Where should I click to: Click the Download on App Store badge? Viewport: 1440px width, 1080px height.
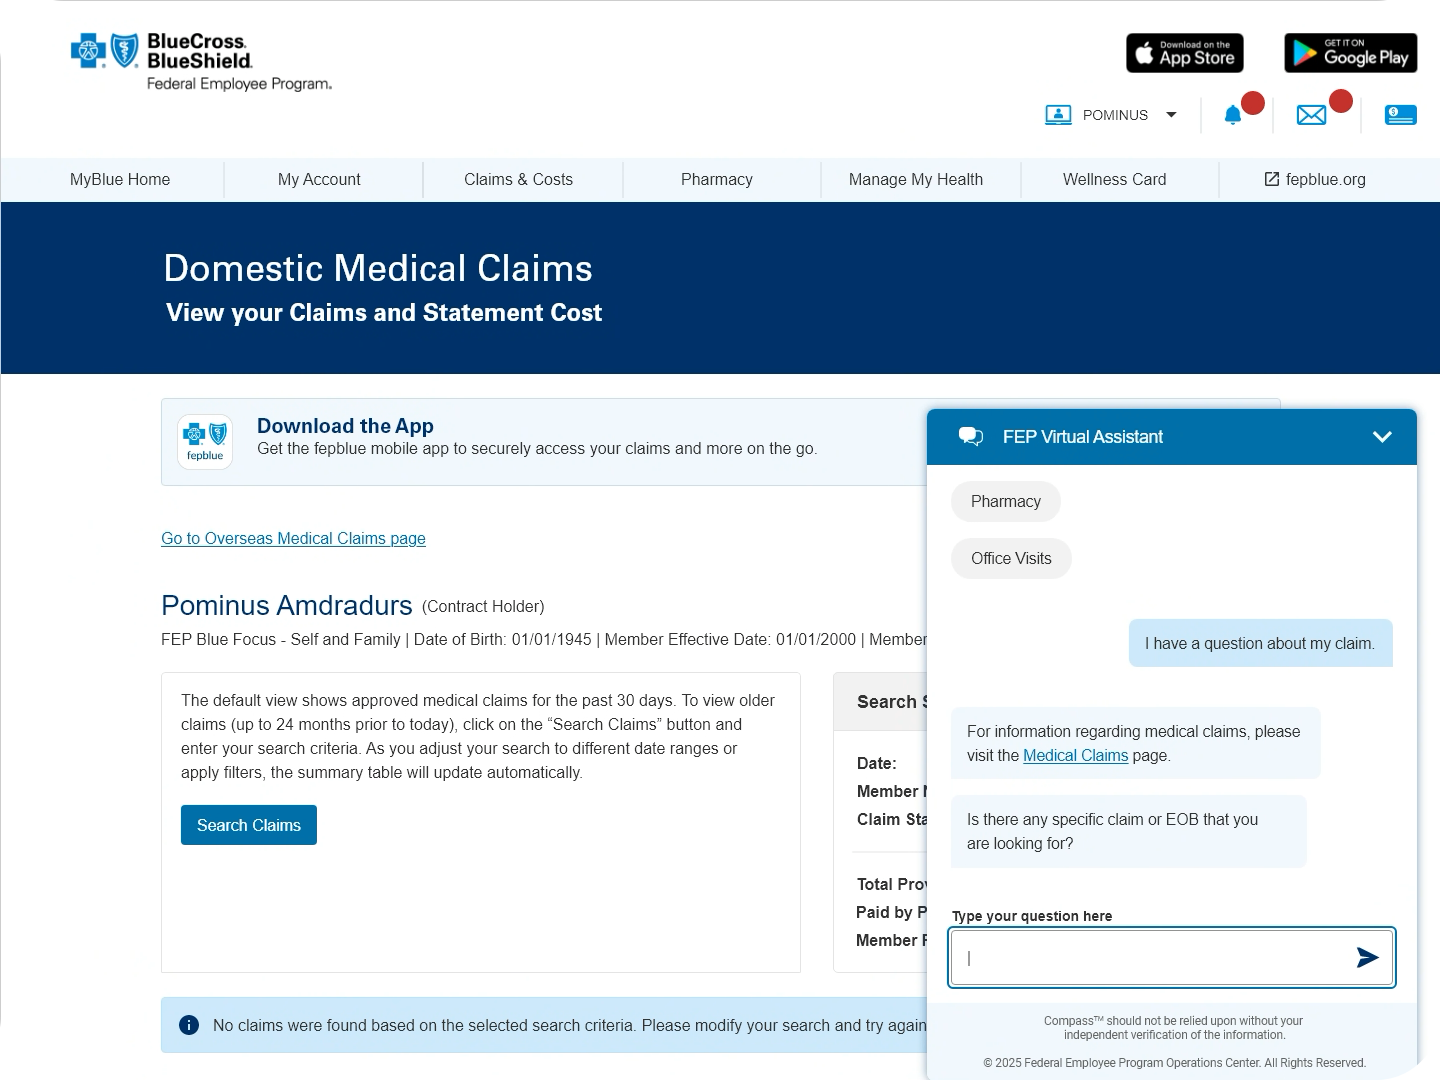point(1185,53)
